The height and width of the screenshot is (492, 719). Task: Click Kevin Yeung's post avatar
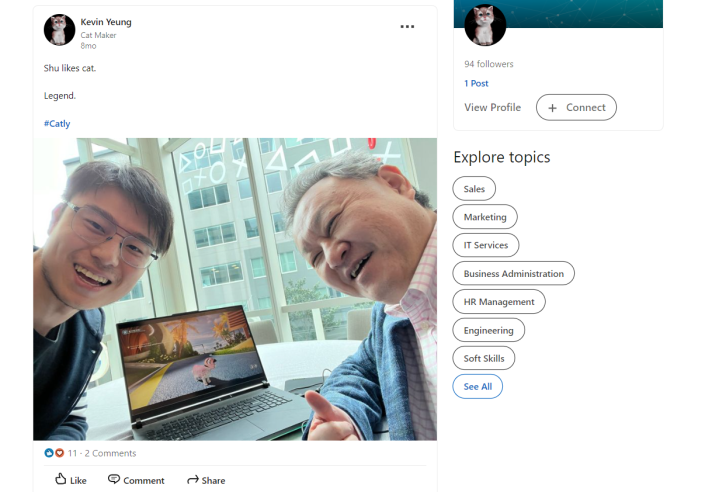click(x=60, y=30)
